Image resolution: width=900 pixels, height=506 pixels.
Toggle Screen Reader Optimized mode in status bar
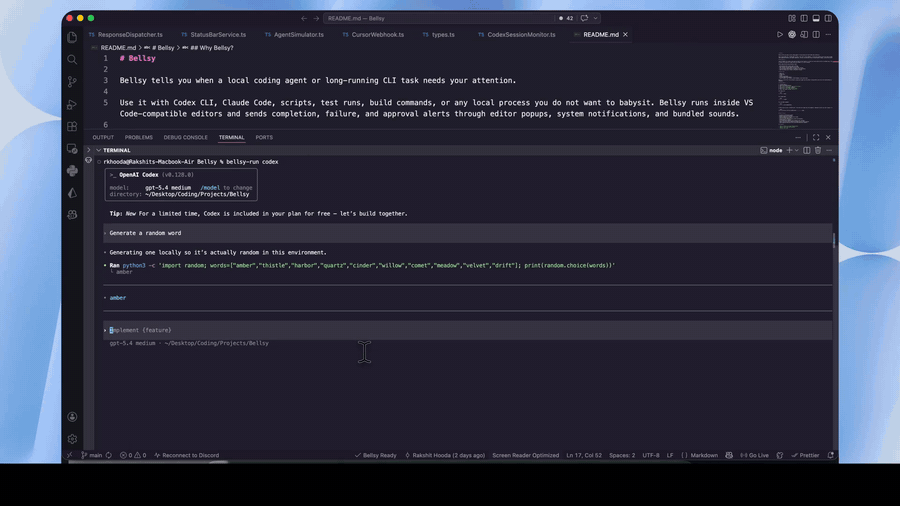[x=525, y=456]
